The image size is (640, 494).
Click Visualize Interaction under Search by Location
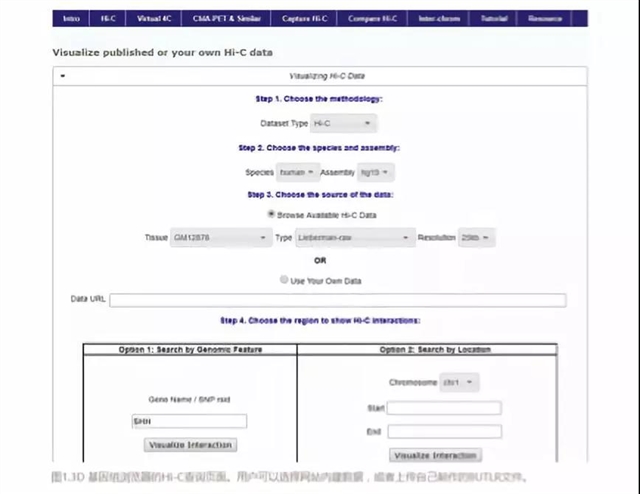coord(436,455)
